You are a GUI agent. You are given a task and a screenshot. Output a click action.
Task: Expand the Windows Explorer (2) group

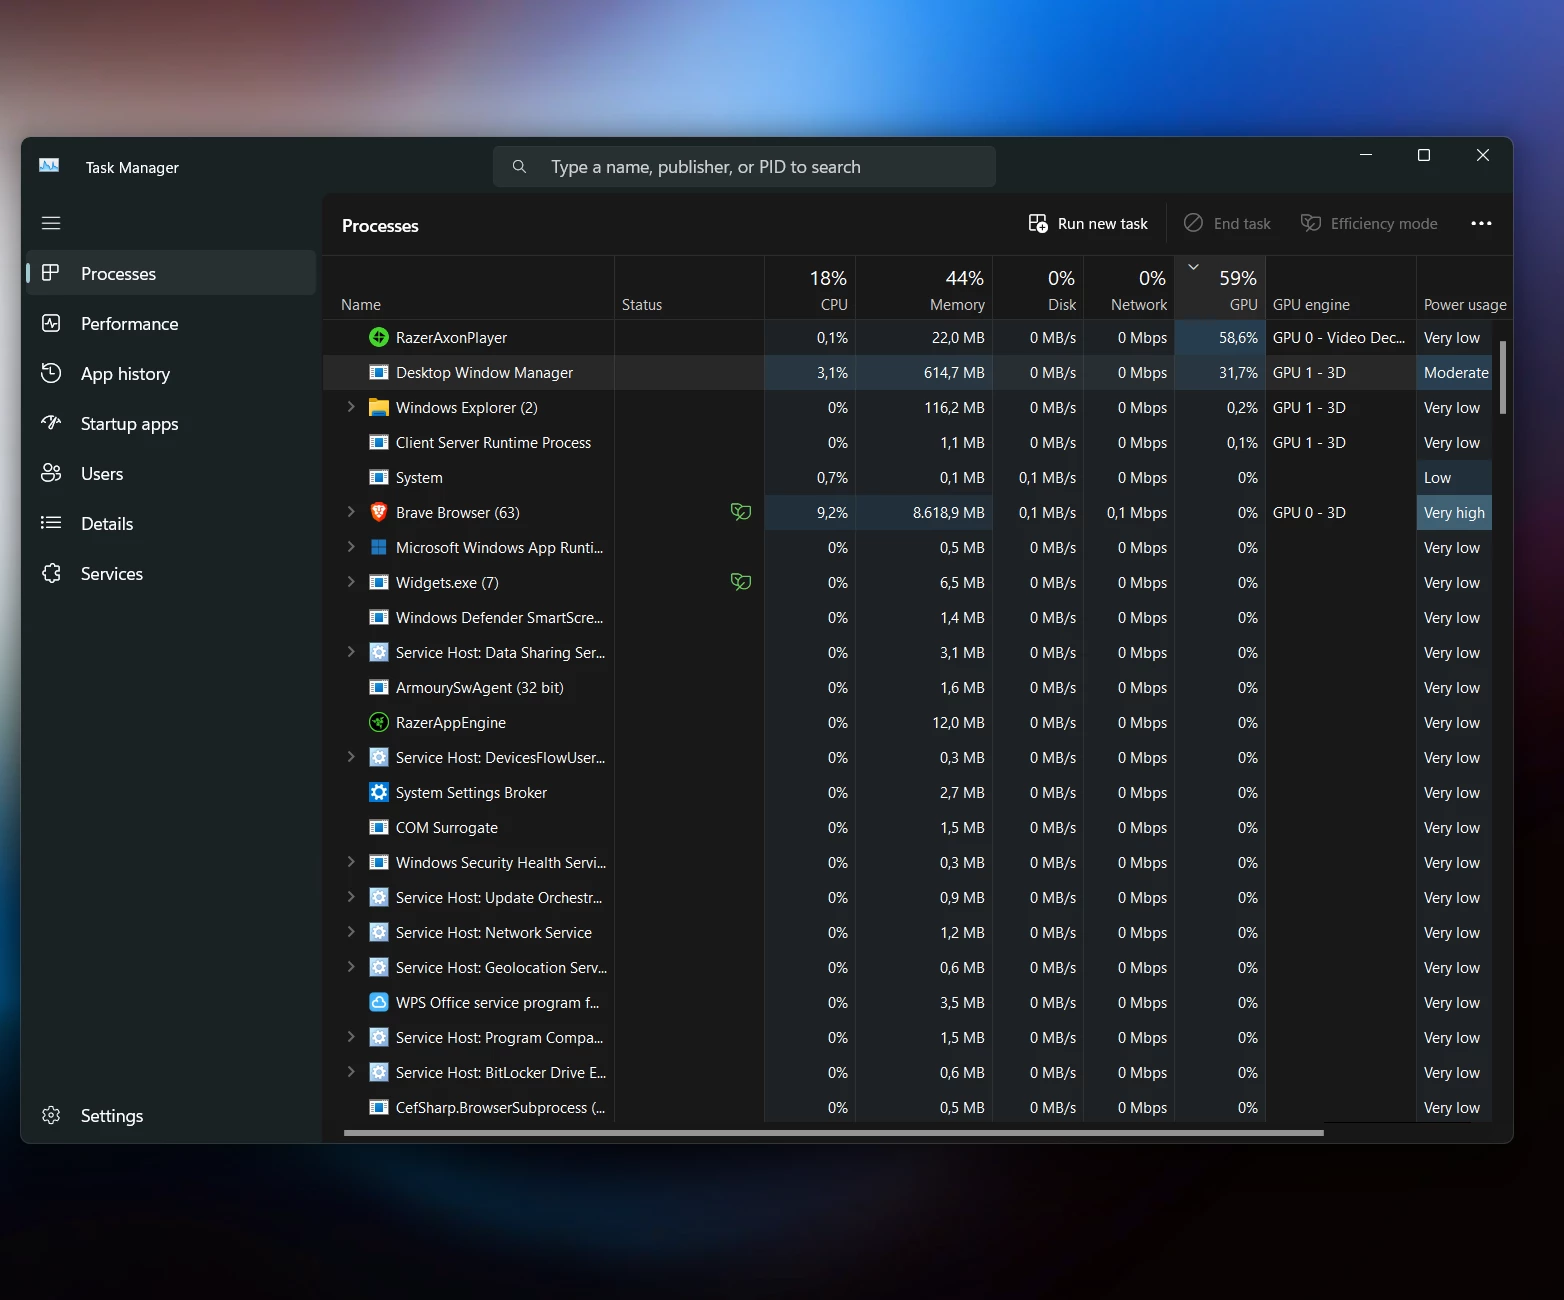(351, 407)
